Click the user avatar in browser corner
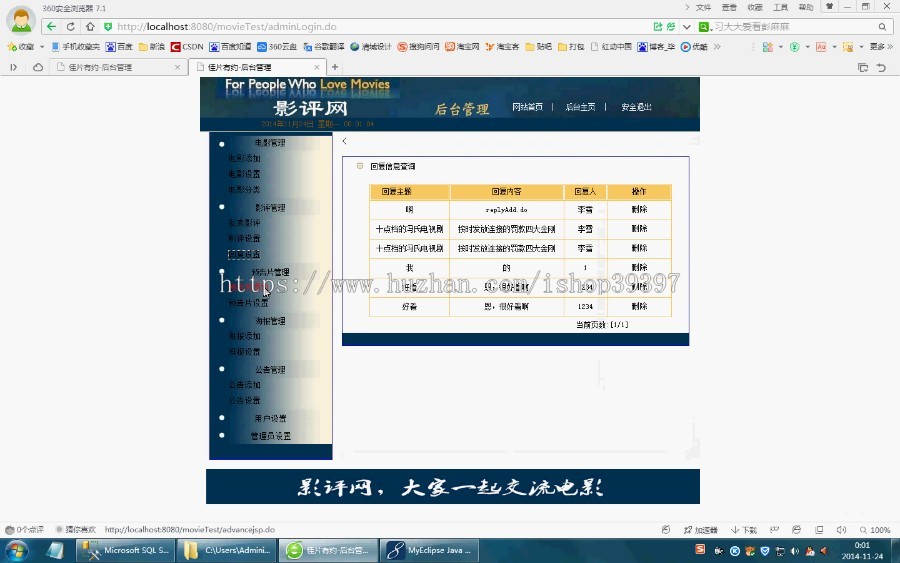This screenshot has width=900, height=563. (21, 20)
